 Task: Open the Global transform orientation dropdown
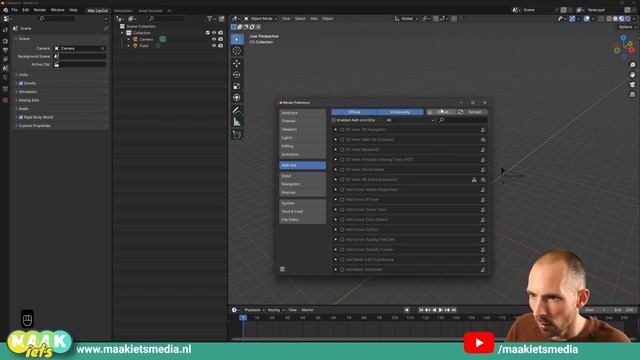406,19
